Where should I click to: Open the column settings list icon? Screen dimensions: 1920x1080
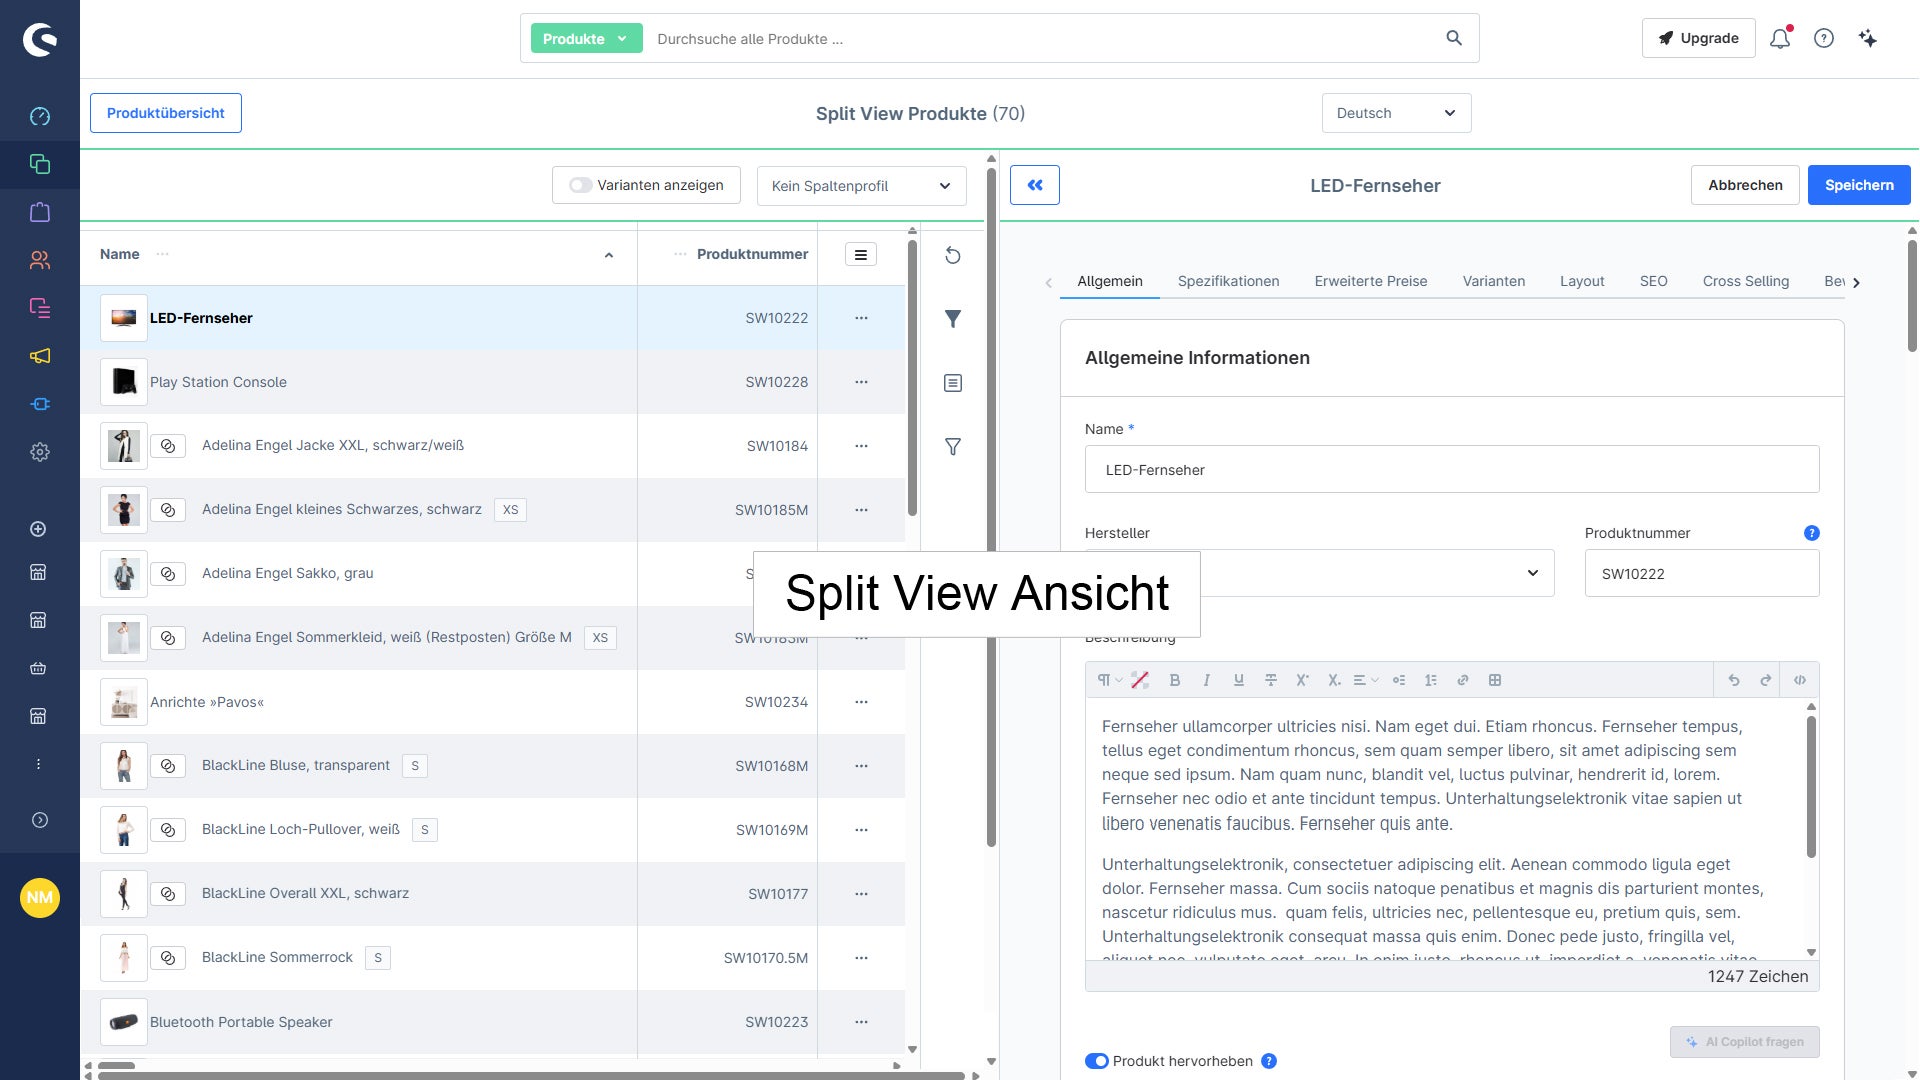(861, 254)
